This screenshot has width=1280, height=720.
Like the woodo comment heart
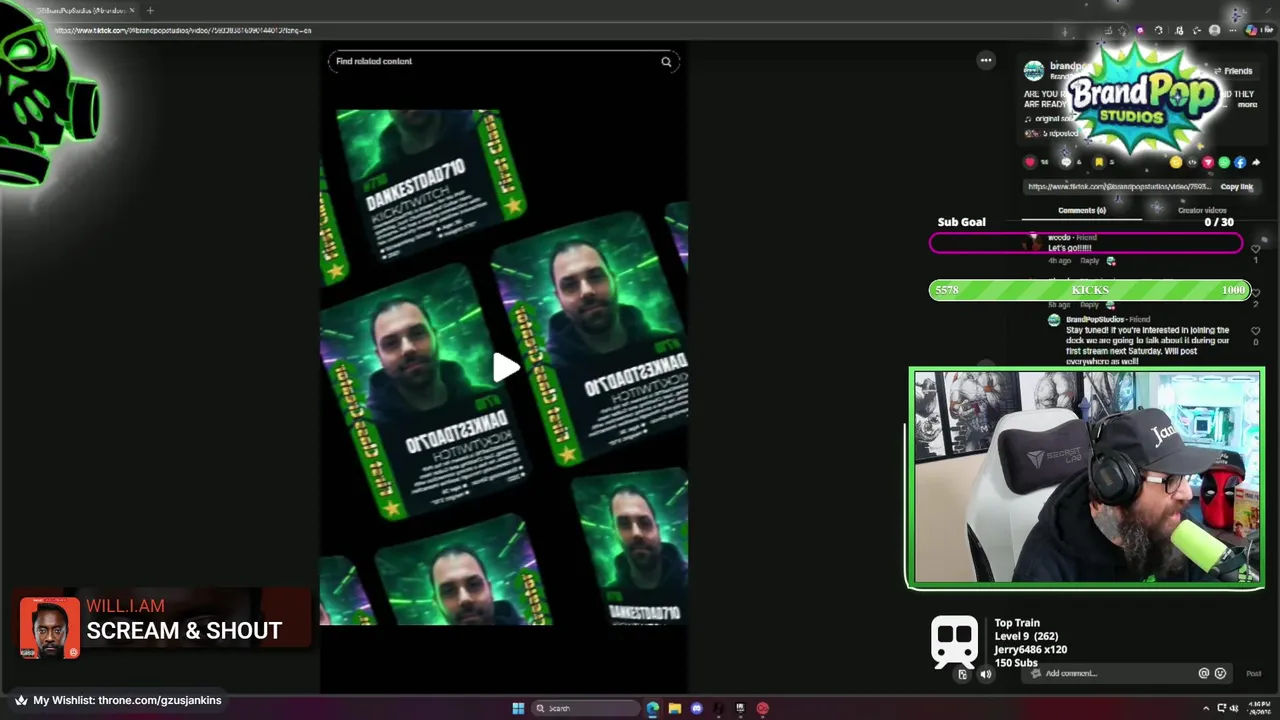click(1256, 249)
